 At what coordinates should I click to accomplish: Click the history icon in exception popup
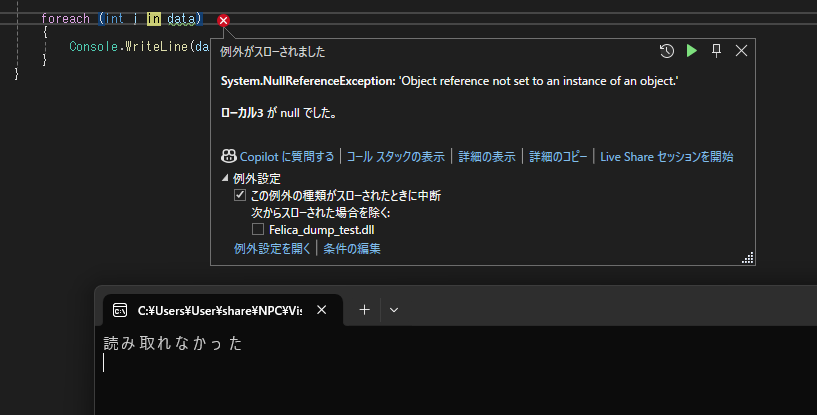(667, 51)
